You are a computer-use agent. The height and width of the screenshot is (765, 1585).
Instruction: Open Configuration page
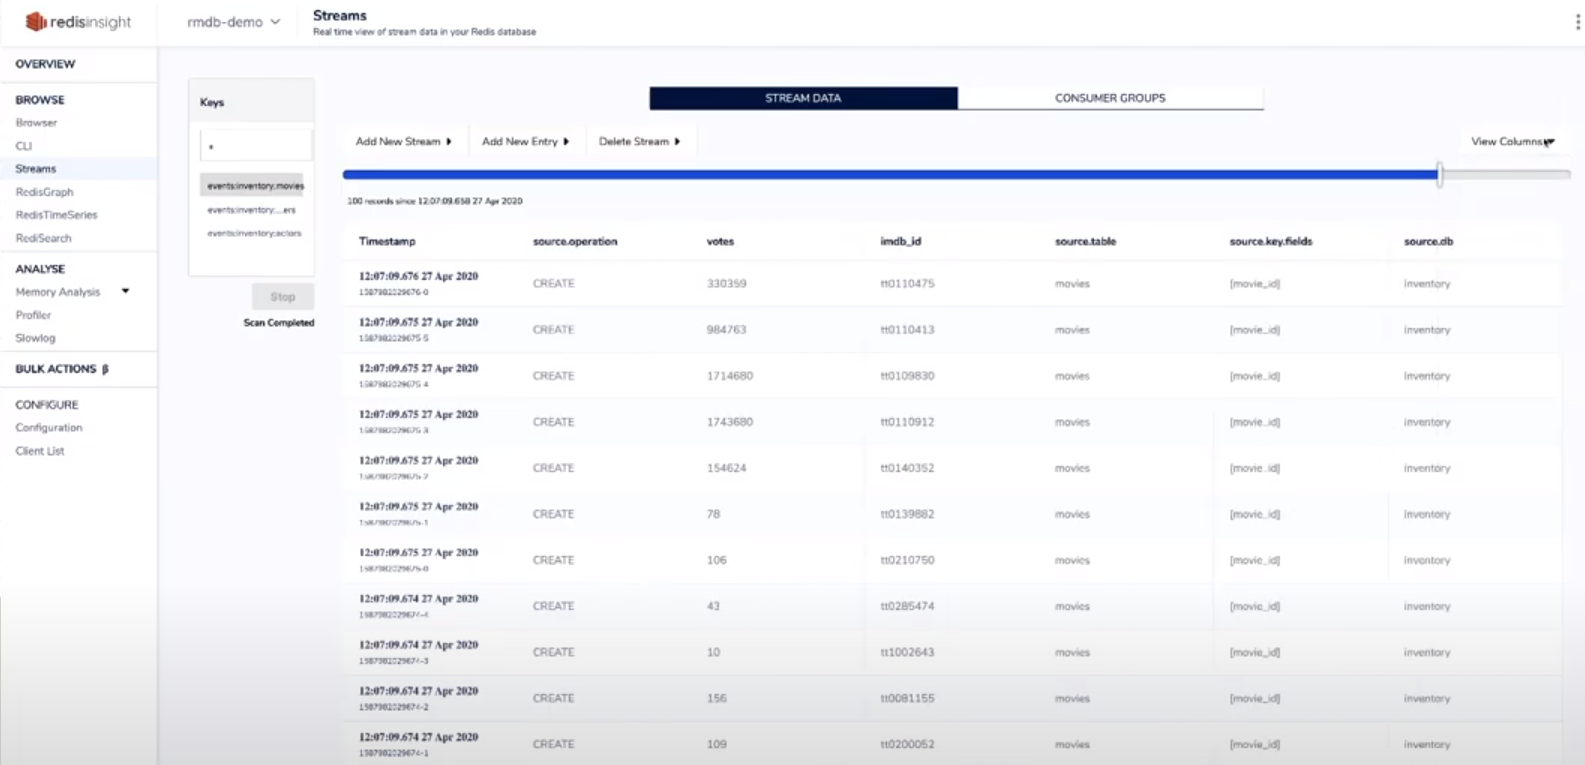49,428
